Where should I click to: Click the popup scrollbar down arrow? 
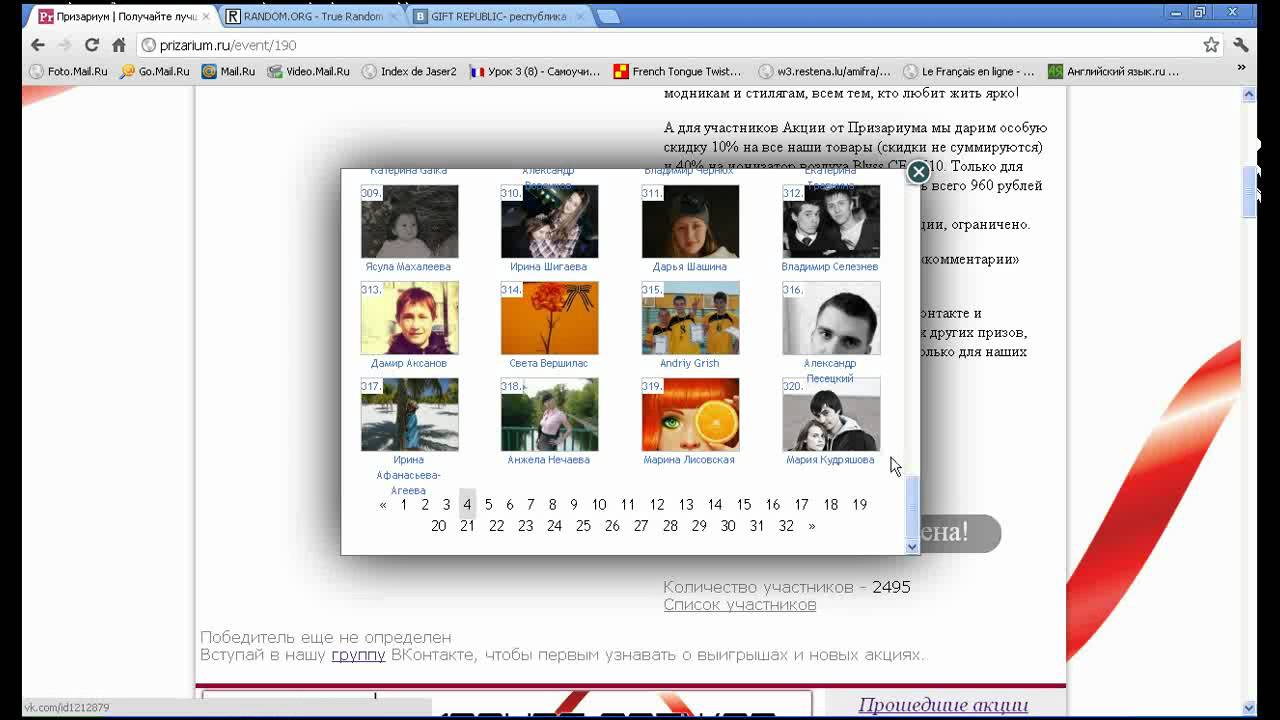click(911, 547)
